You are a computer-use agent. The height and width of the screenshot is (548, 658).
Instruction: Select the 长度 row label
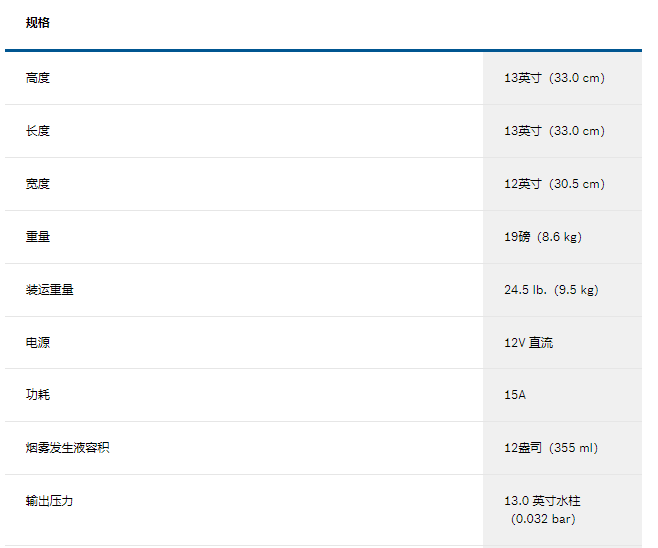tap(38, 131)
